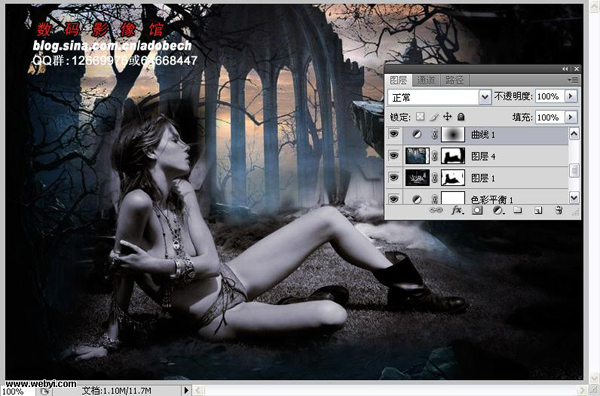Viewport: 600px width, 396px height.
Task: Toggle lock position move icon
Action: (447, 117)
